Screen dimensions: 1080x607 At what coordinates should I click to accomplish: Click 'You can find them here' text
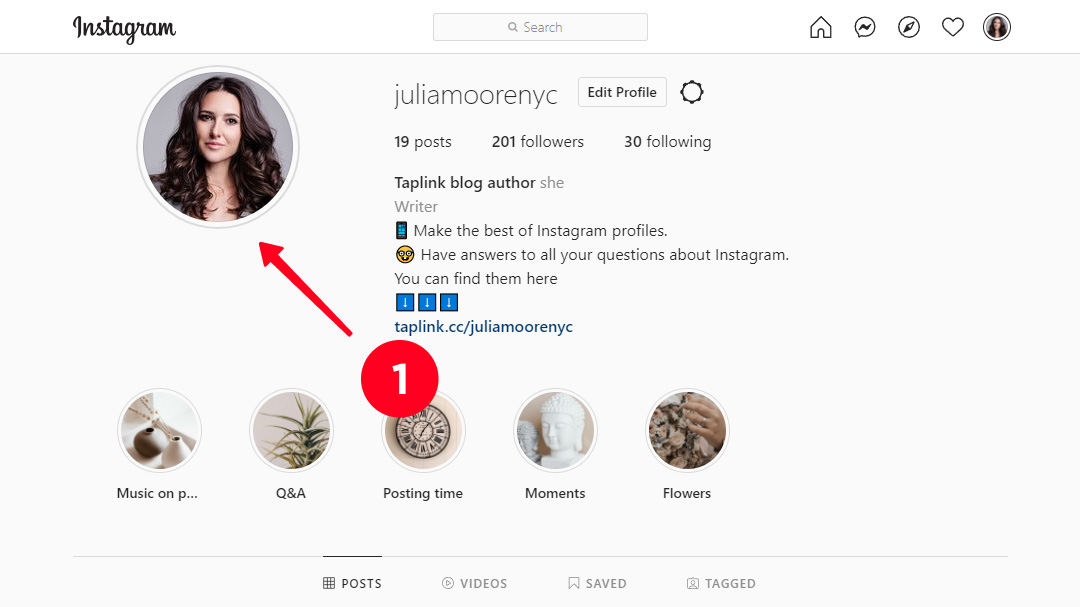pos(476,278)
